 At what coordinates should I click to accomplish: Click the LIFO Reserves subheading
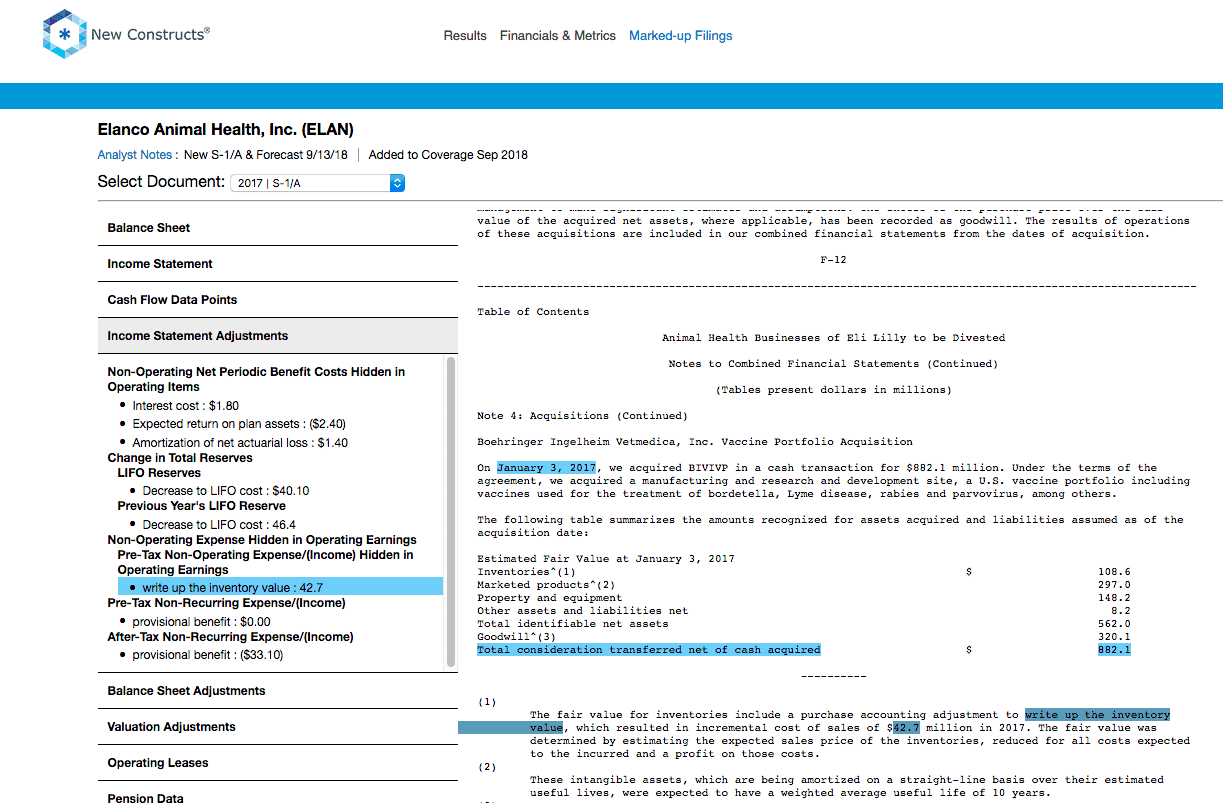[x=159, y=473]
